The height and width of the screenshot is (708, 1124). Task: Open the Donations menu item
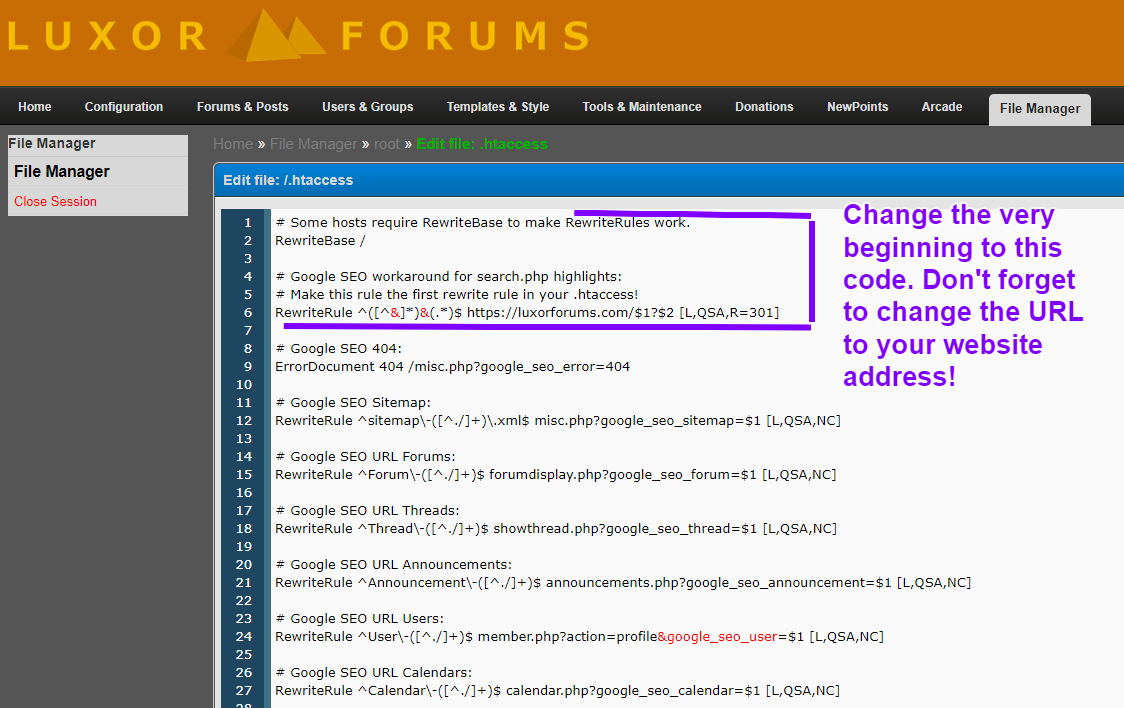(x=764, y=107)
